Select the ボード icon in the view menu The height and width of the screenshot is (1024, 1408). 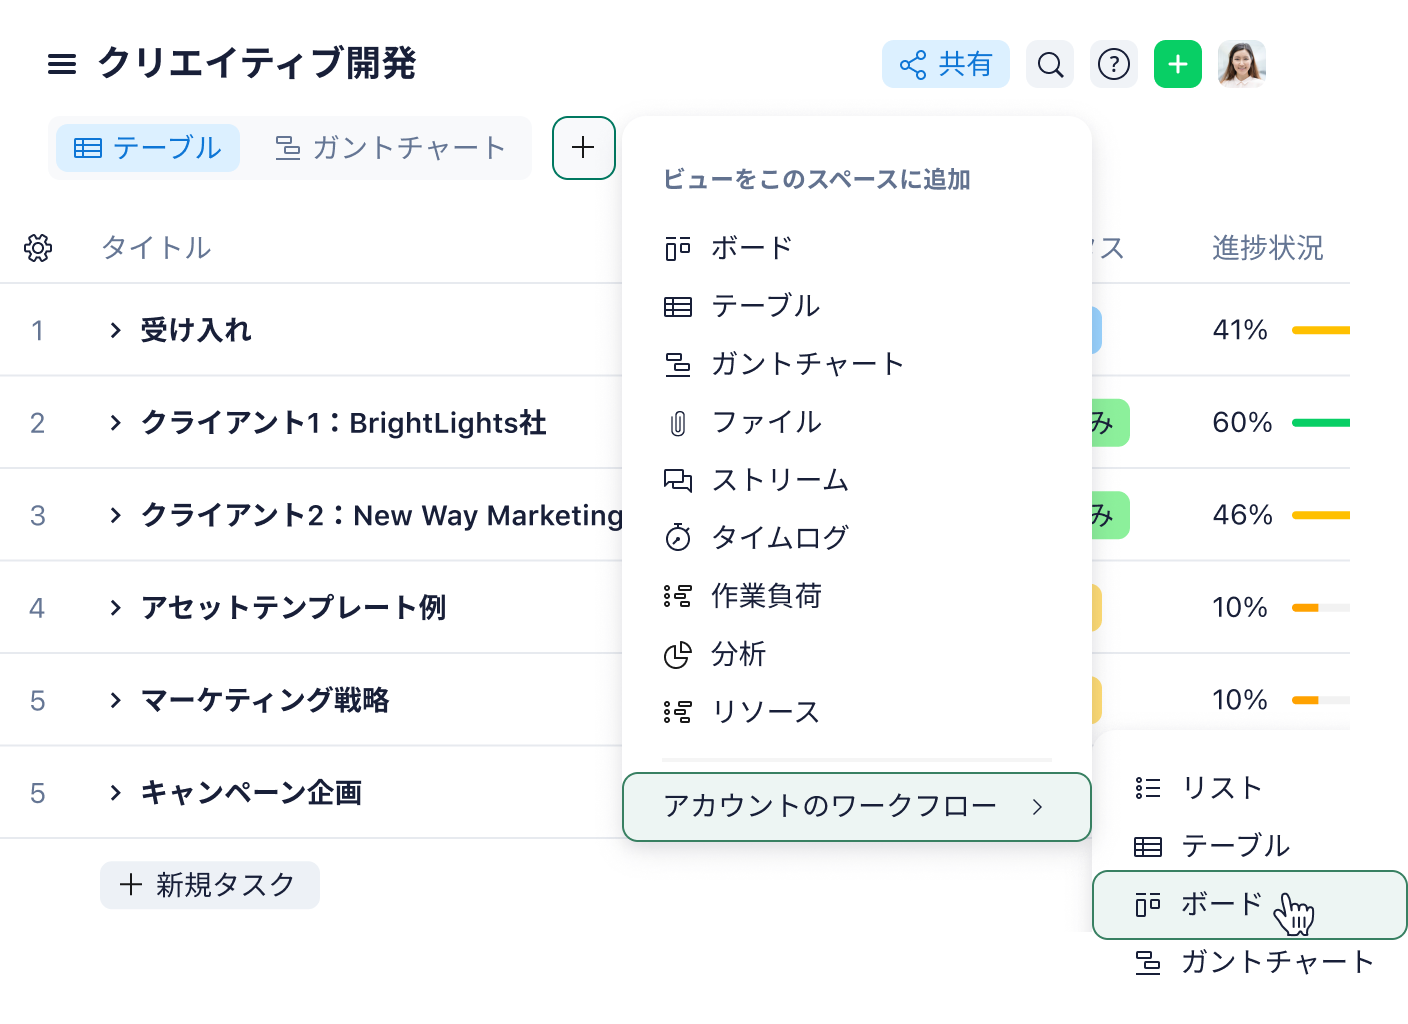[x=680, y=247]
